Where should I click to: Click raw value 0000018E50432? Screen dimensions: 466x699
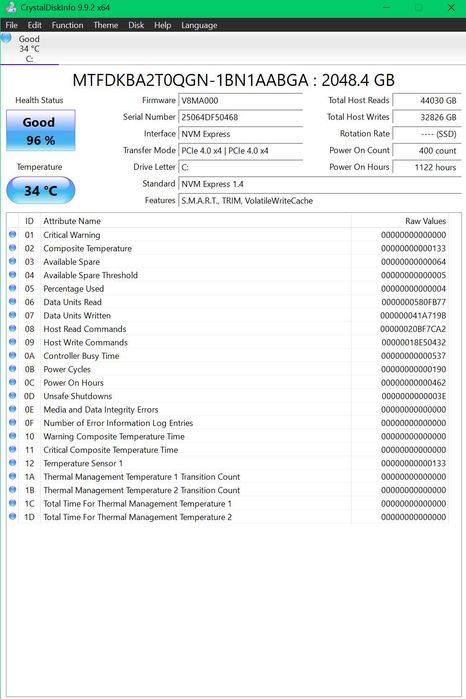413,342
